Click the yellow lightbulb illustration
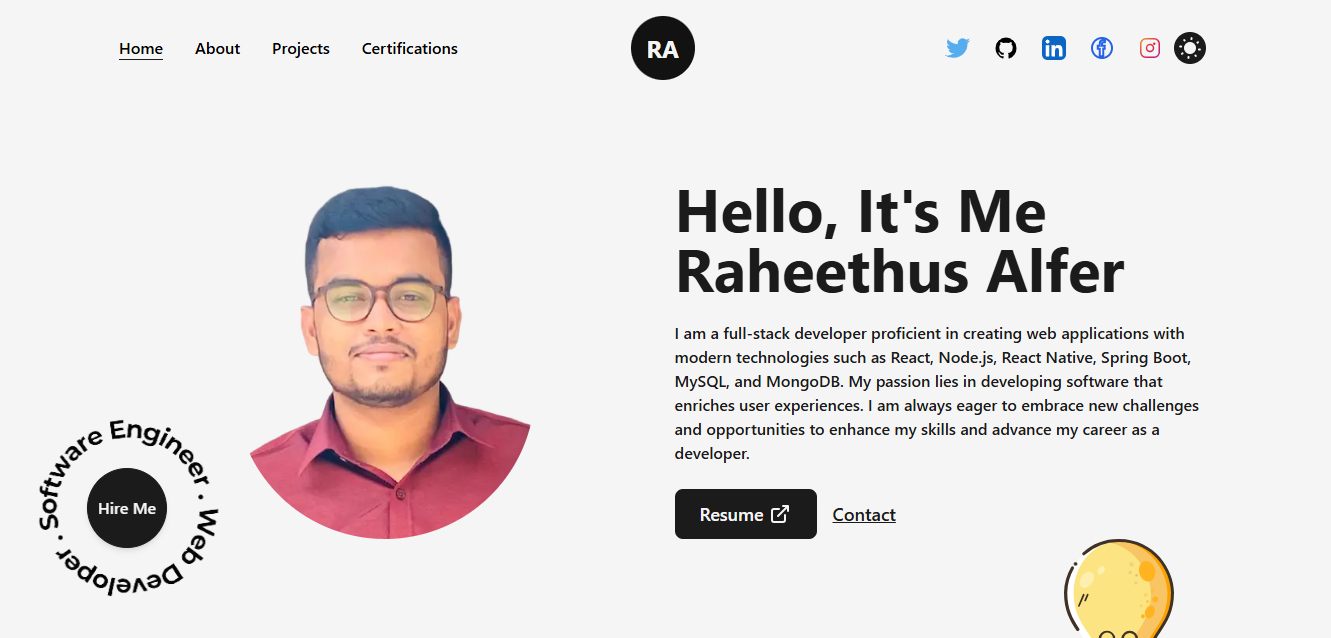This screenshot has width=1331, height=638. [x=1119, y=589]
